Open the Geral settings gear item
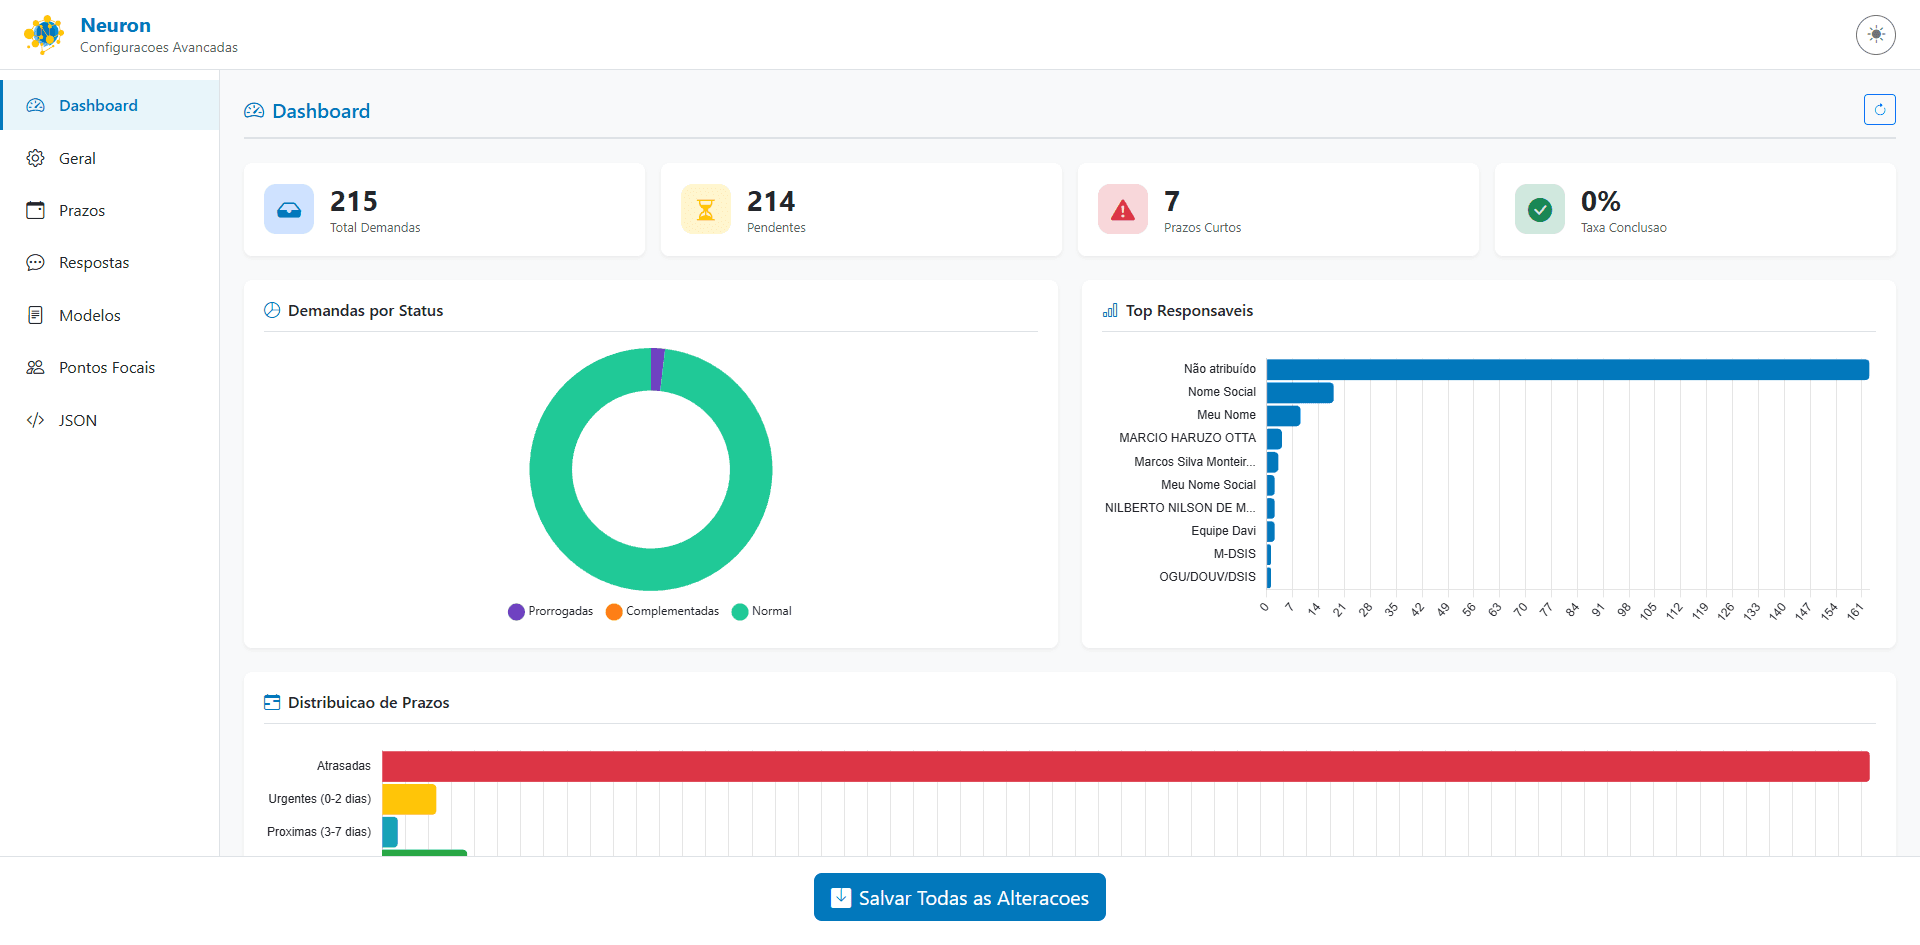The height and width of the screenshot is (945, 1920). point(77,158)
